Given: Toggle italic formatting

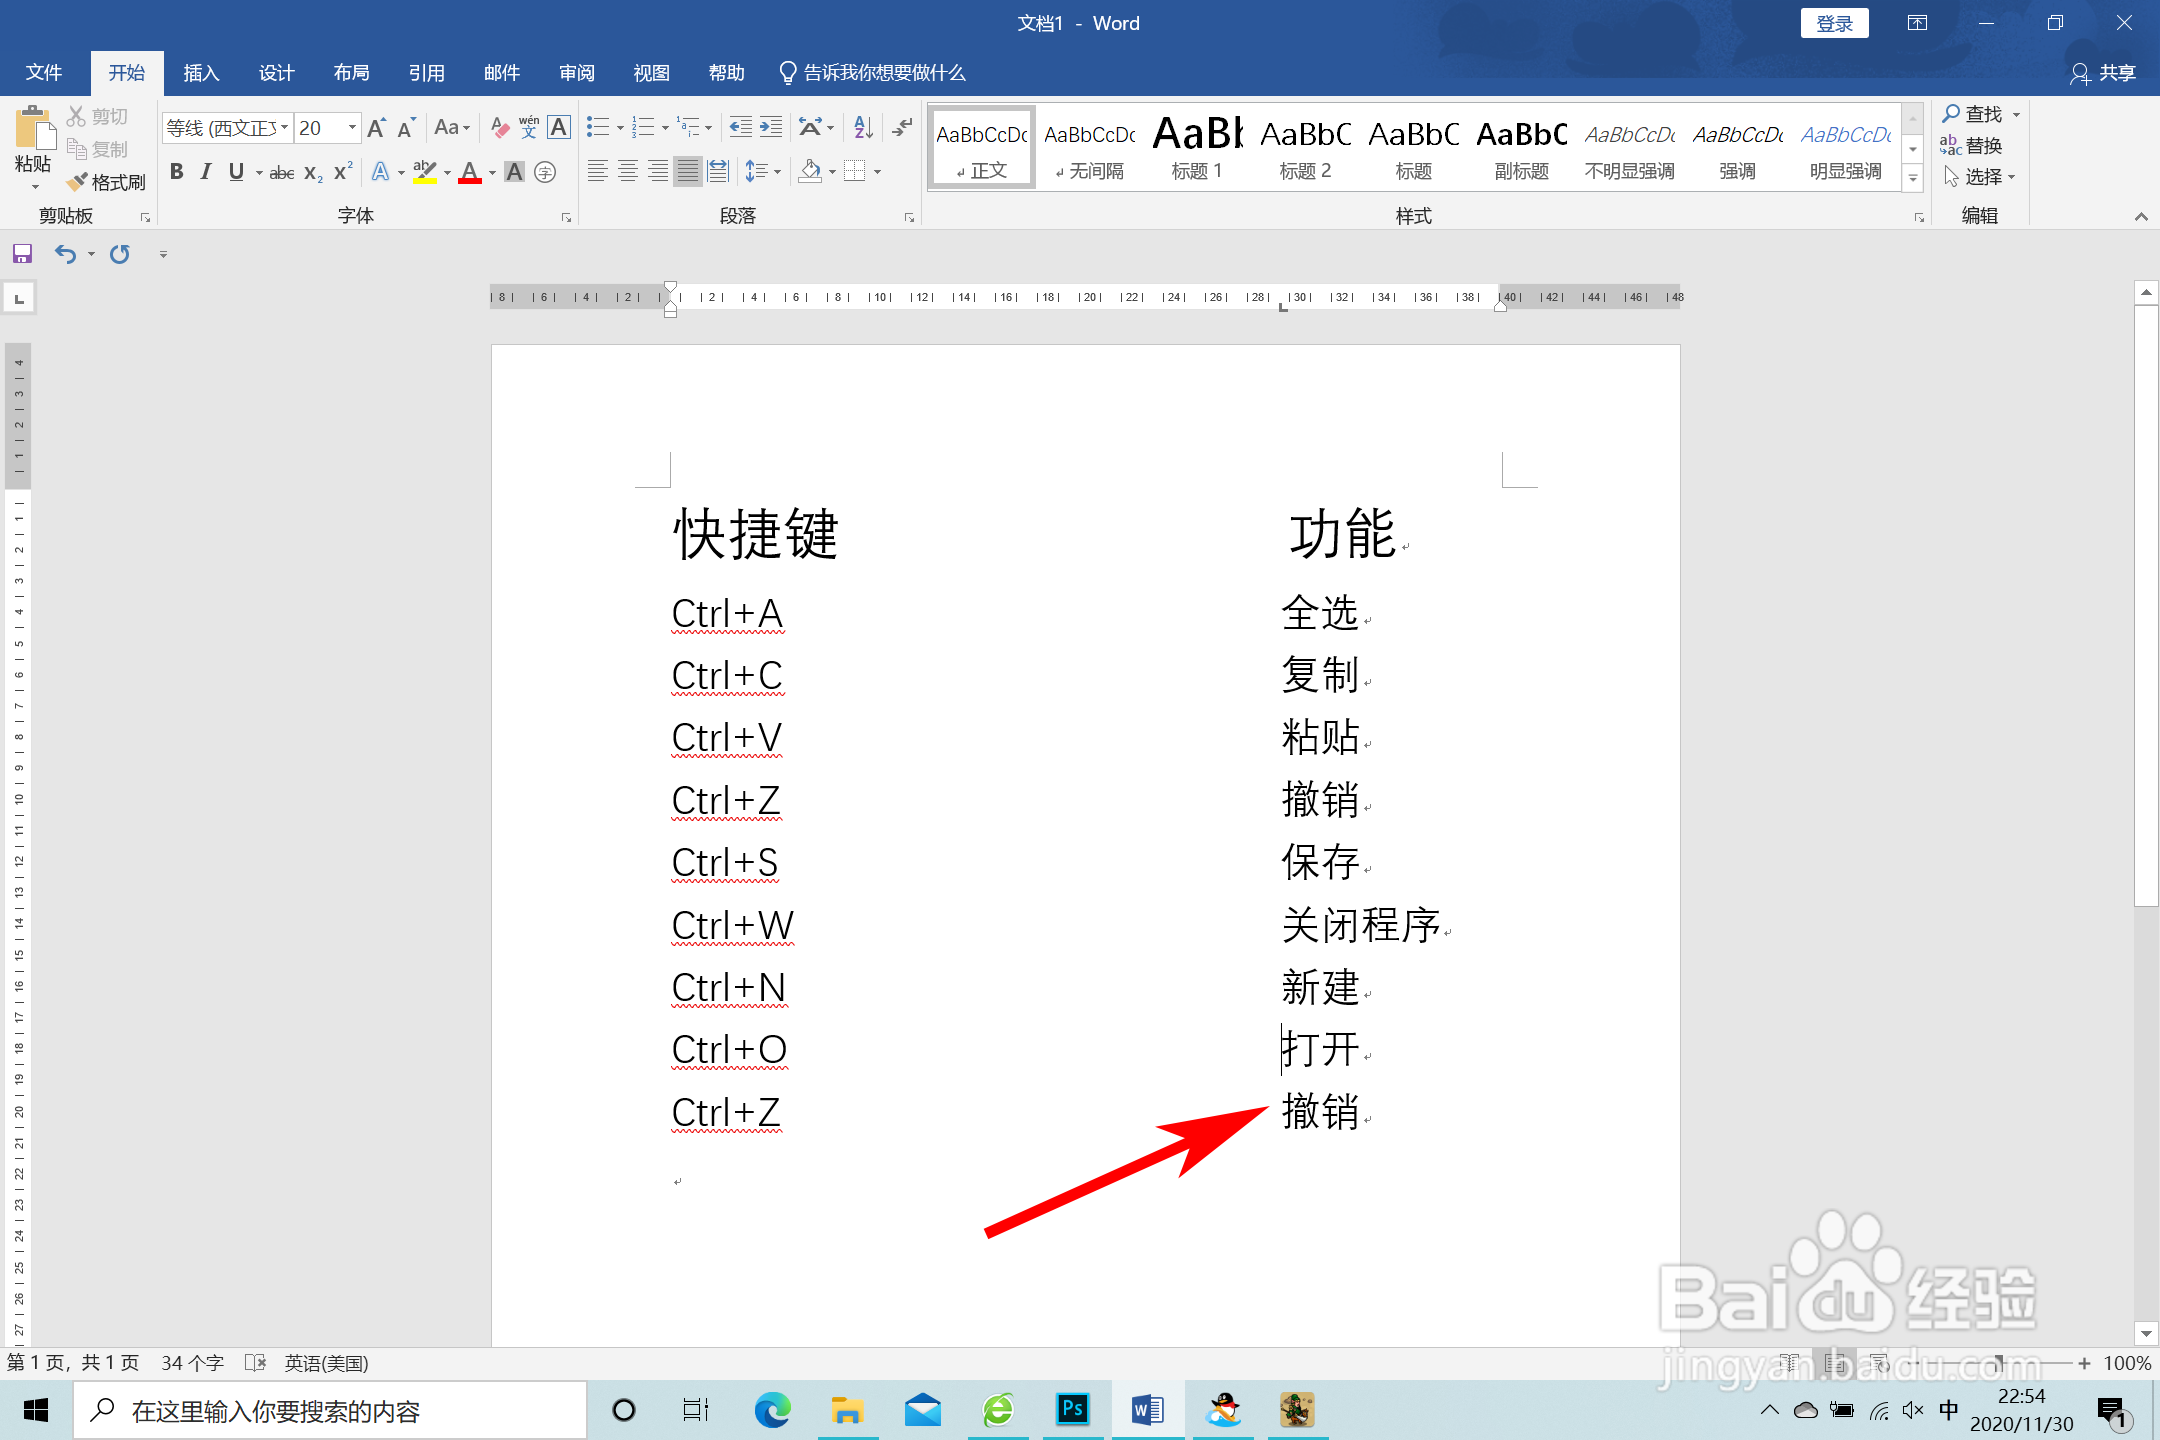Looking at the screenshot, I should point(205,171).
